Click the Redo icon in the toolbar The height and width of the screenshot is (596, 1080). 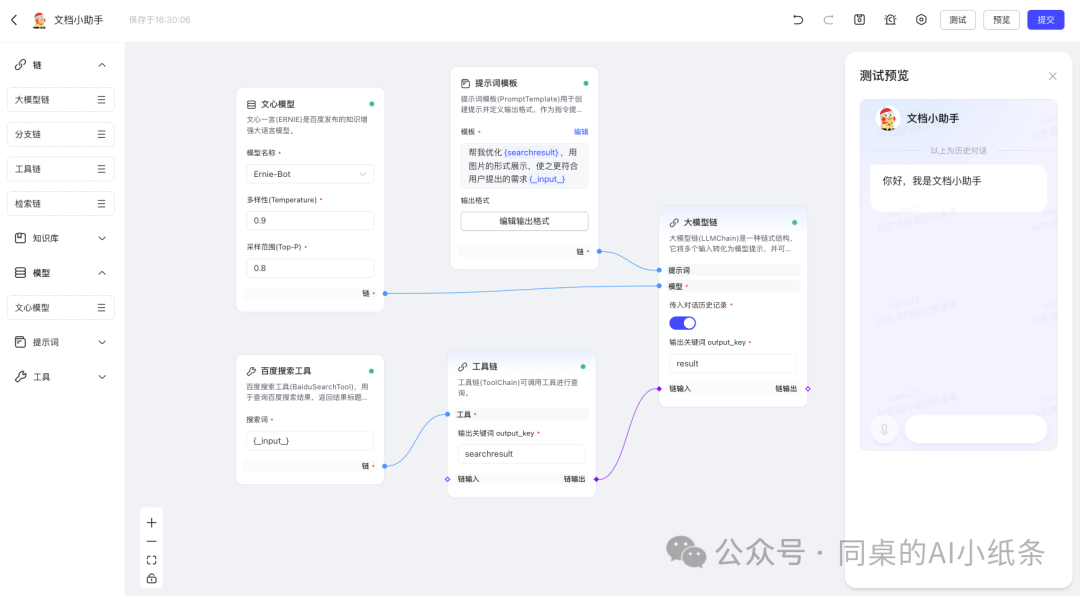[x=829, y=19]
